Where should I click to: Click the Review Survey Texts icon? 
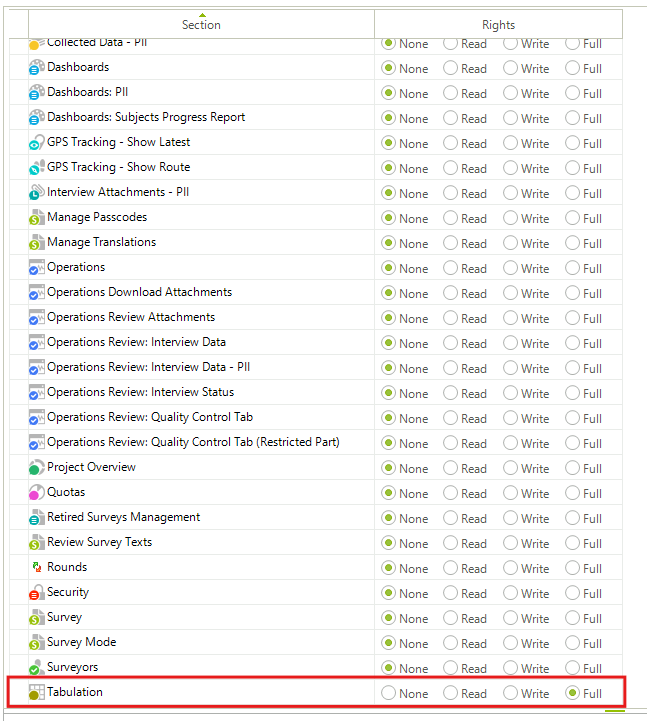[x=36, y=542]
